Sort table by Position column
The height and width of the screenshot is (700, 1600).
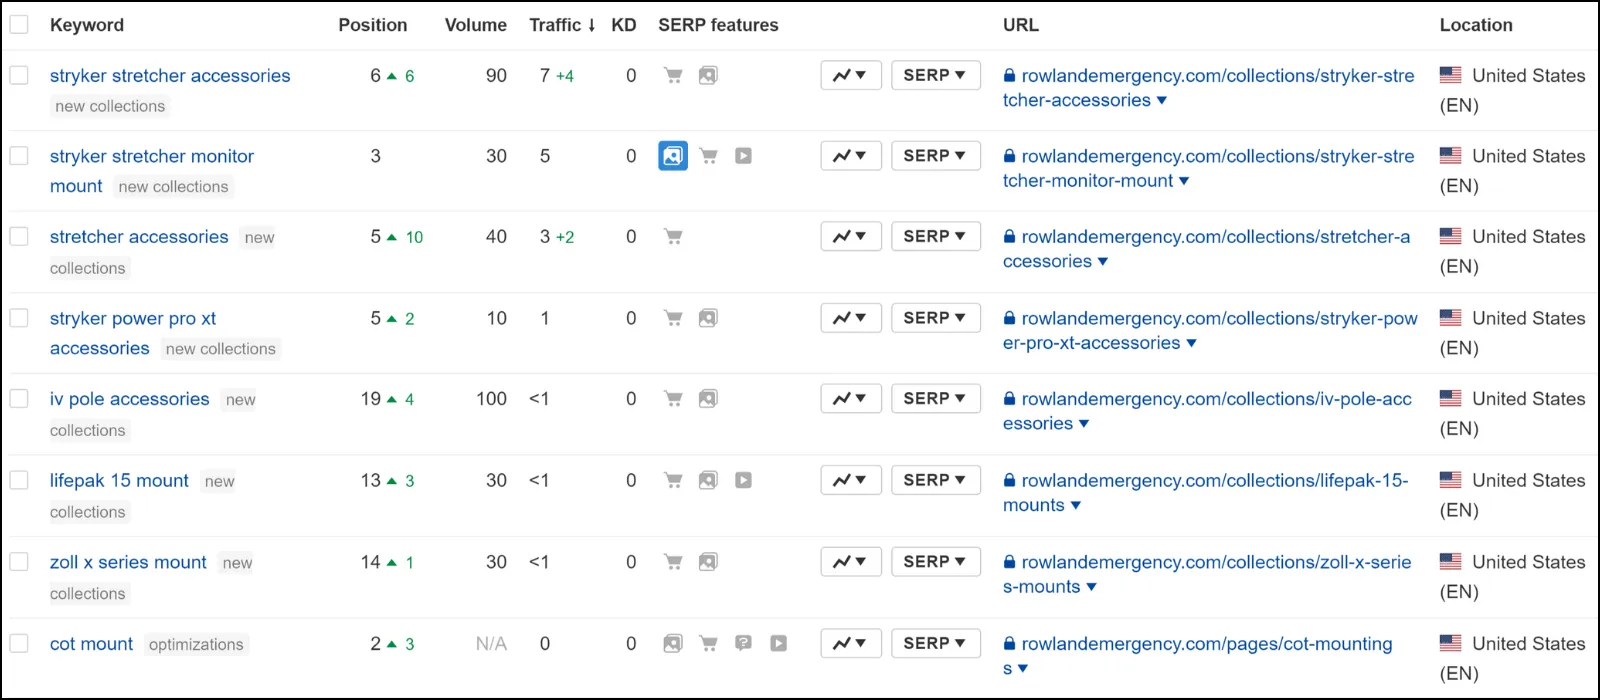372,25
